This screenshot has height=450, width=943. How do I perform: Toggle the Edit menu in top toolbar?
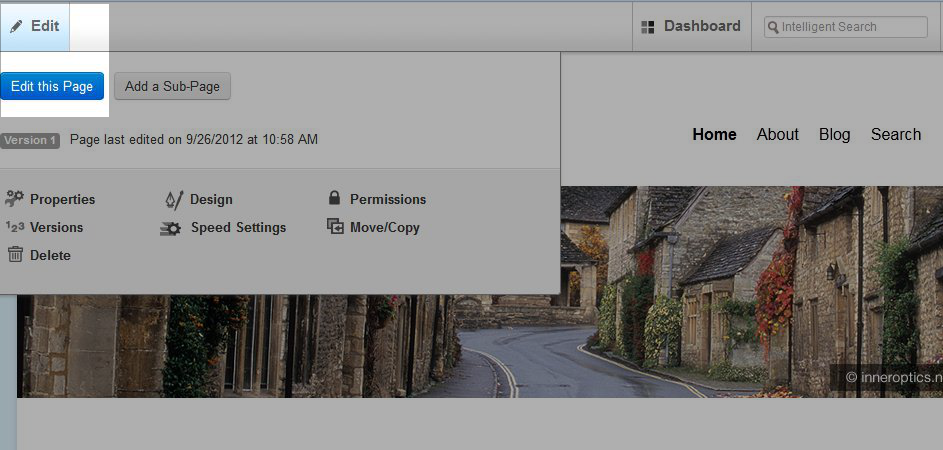pyautogui.click(x=35, y=26)
